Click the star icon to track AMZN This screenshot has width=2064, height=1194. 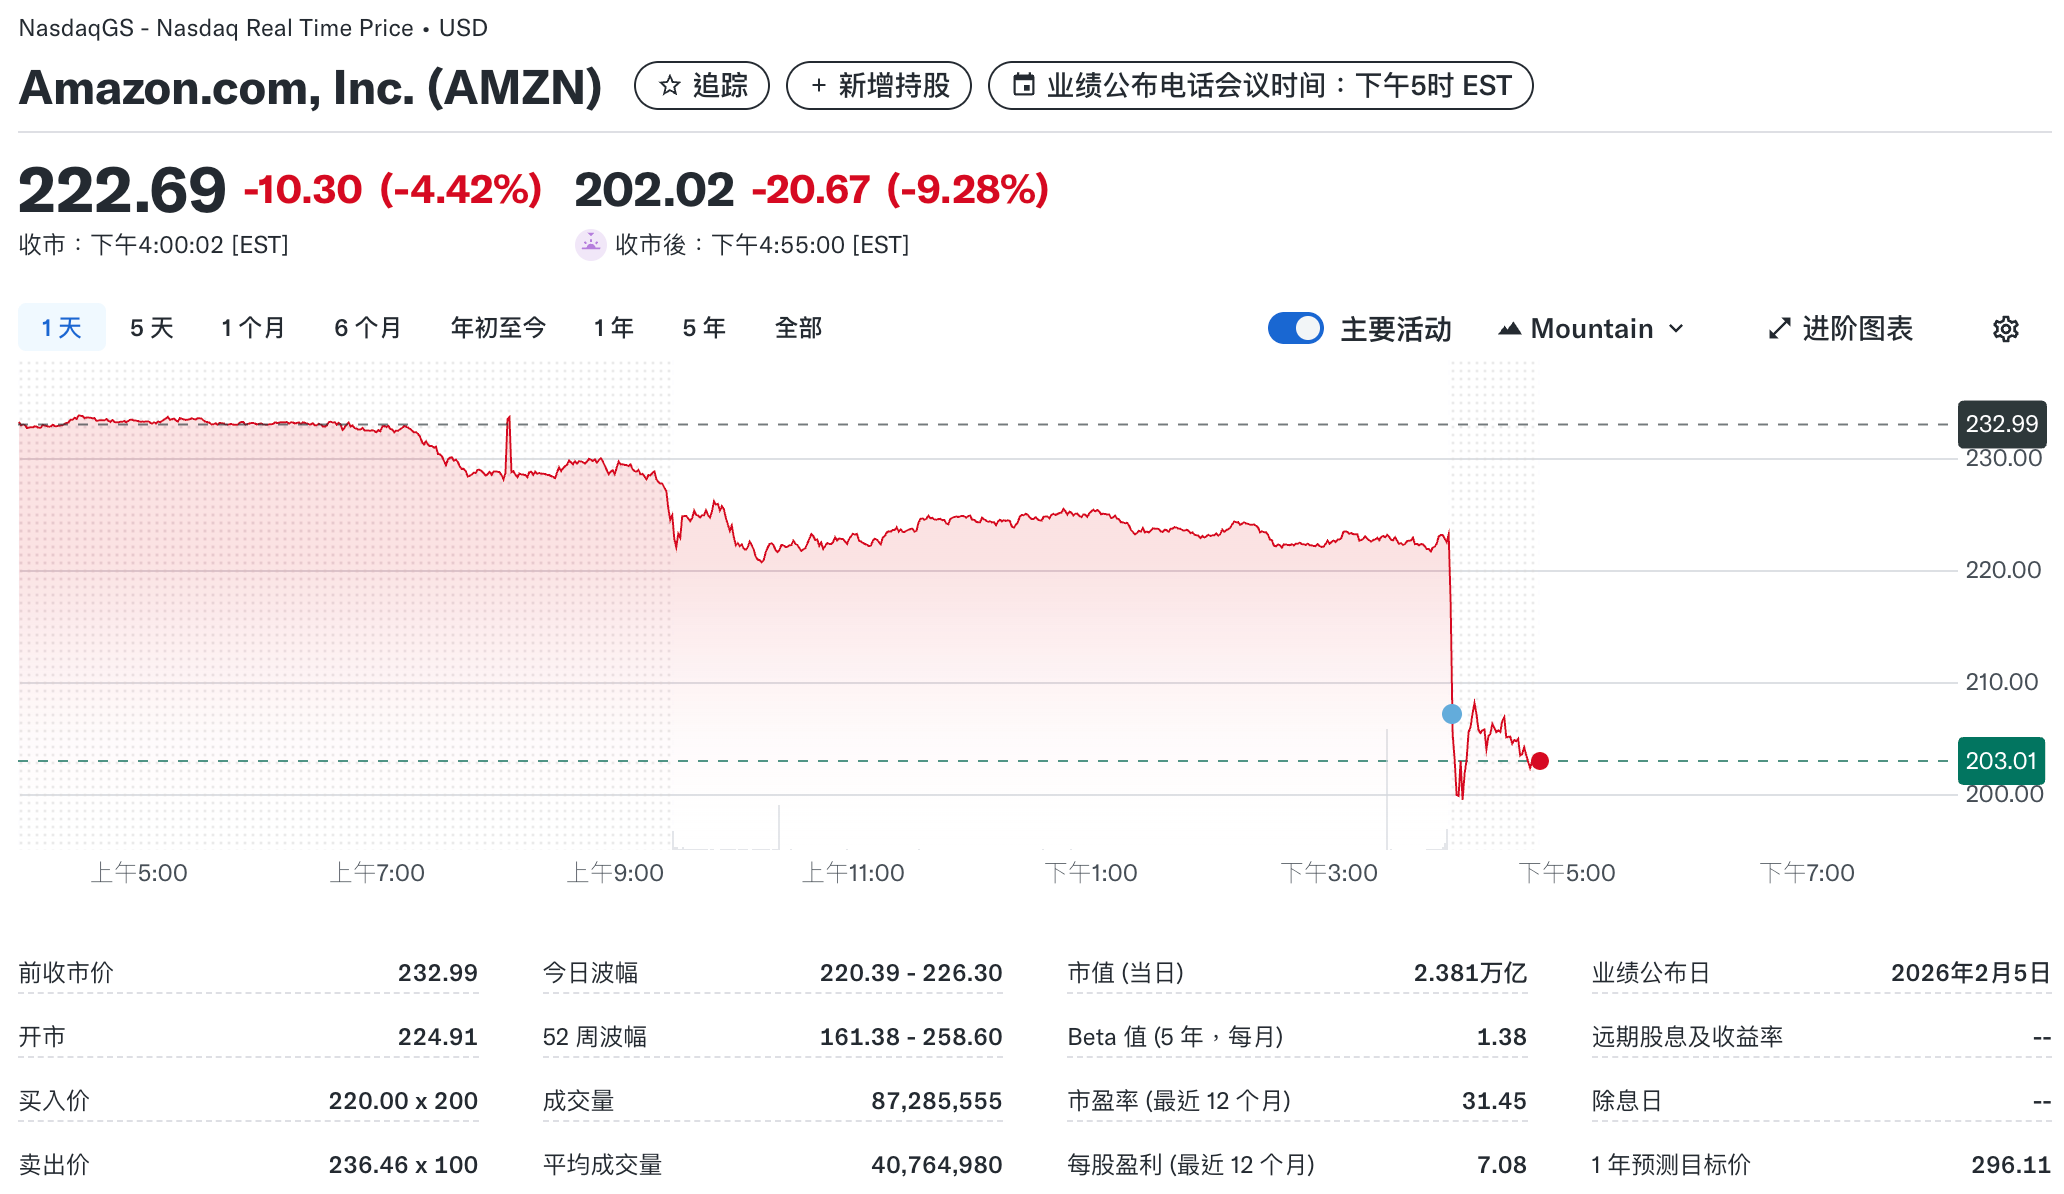(x=669, y=86)
